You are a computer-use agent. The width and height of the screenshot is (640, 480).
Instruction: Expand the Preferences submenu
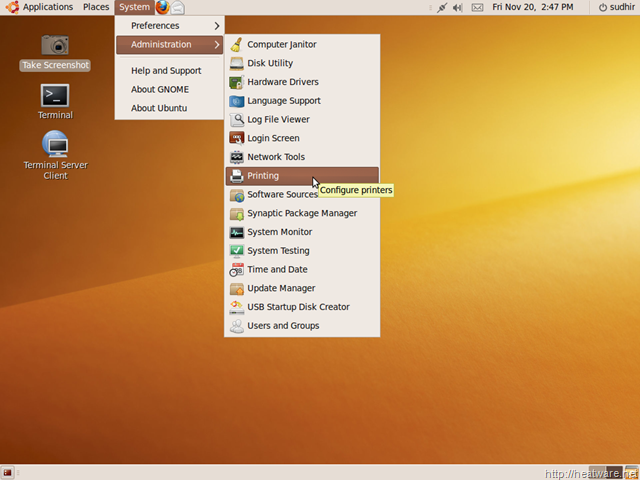click(x=169, y=25)
